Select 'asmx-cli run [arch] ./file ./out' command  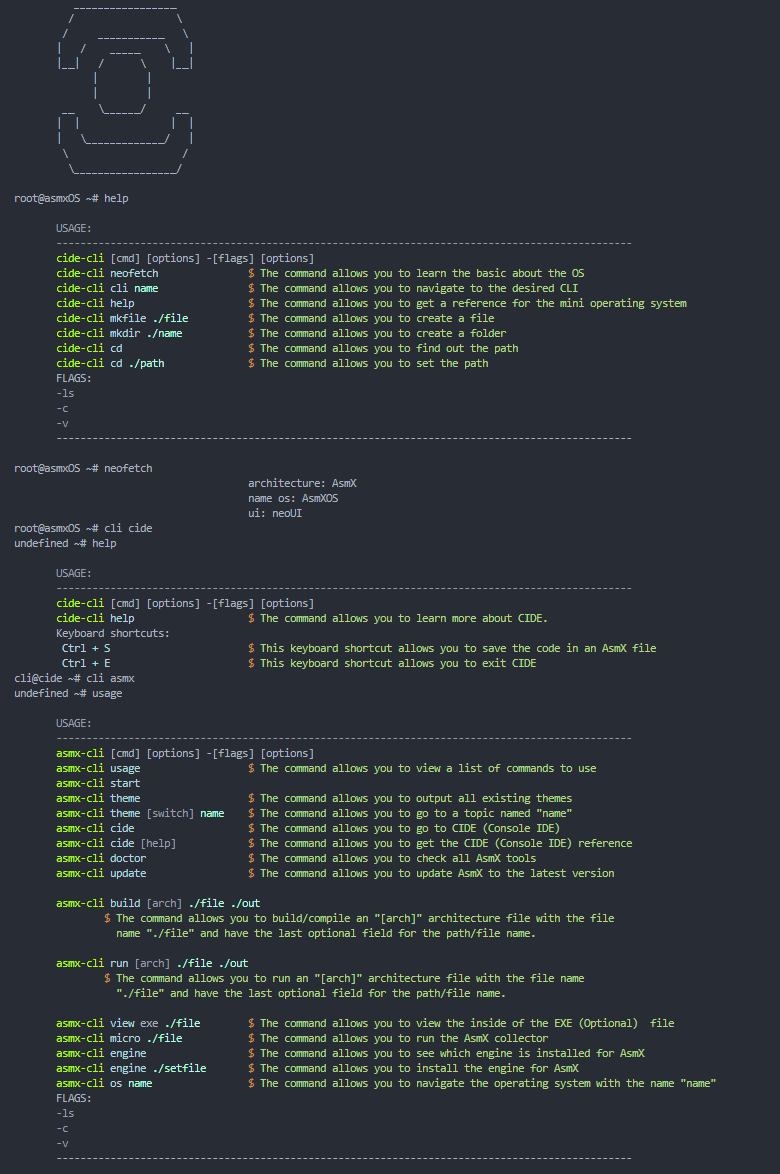click(152, 963)
